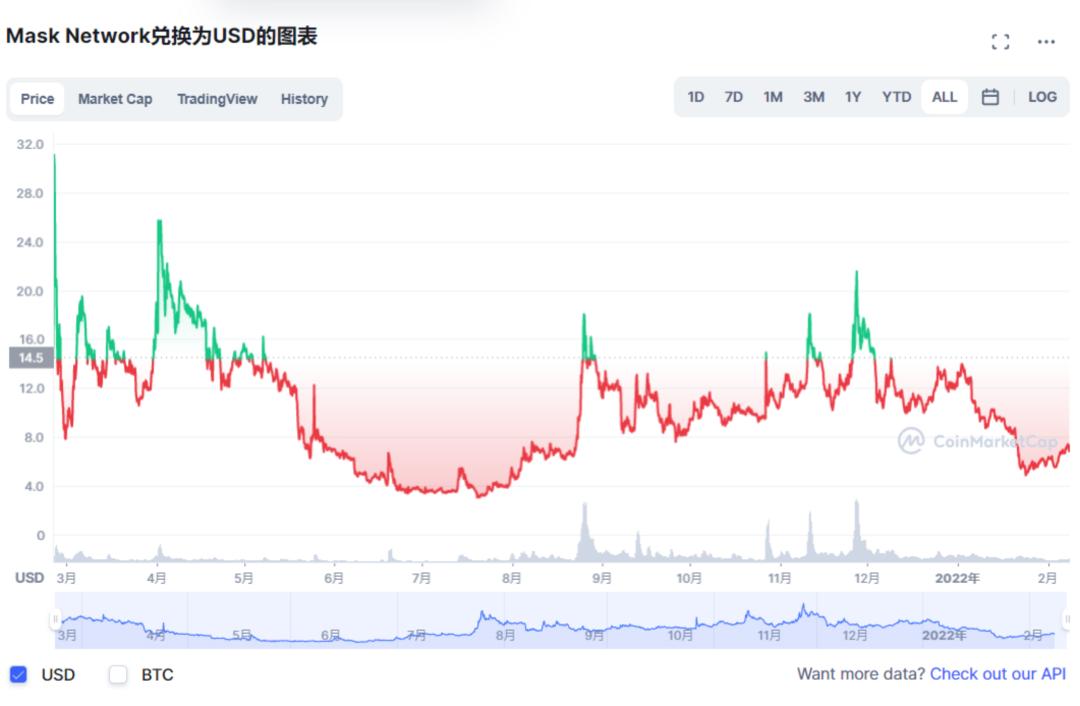Select the Price tab
The image size is (1080, 706).
[38, 99]
